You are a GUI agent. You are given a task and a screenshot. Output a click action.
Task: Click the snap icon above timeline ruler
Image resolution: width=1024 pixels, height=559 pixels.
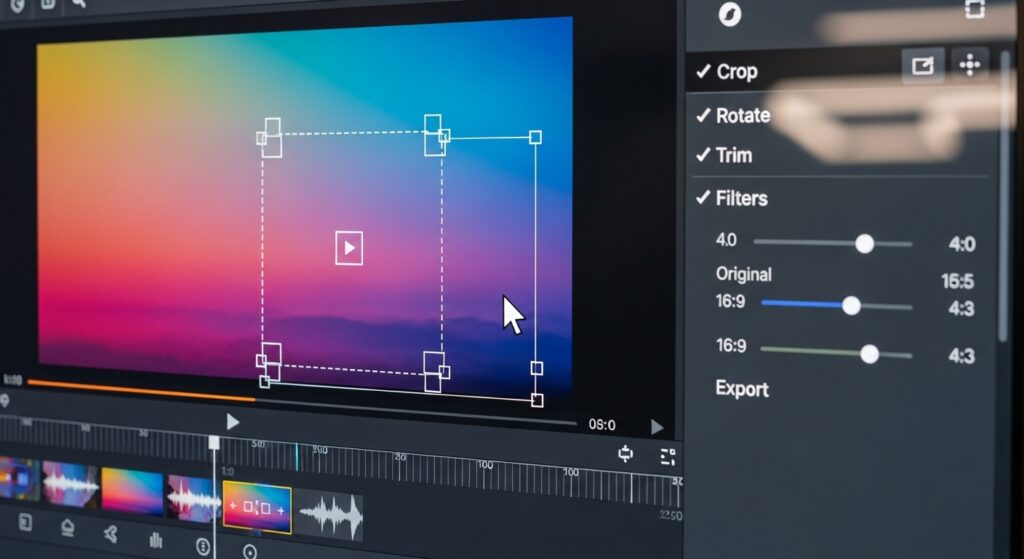[626, 454]
